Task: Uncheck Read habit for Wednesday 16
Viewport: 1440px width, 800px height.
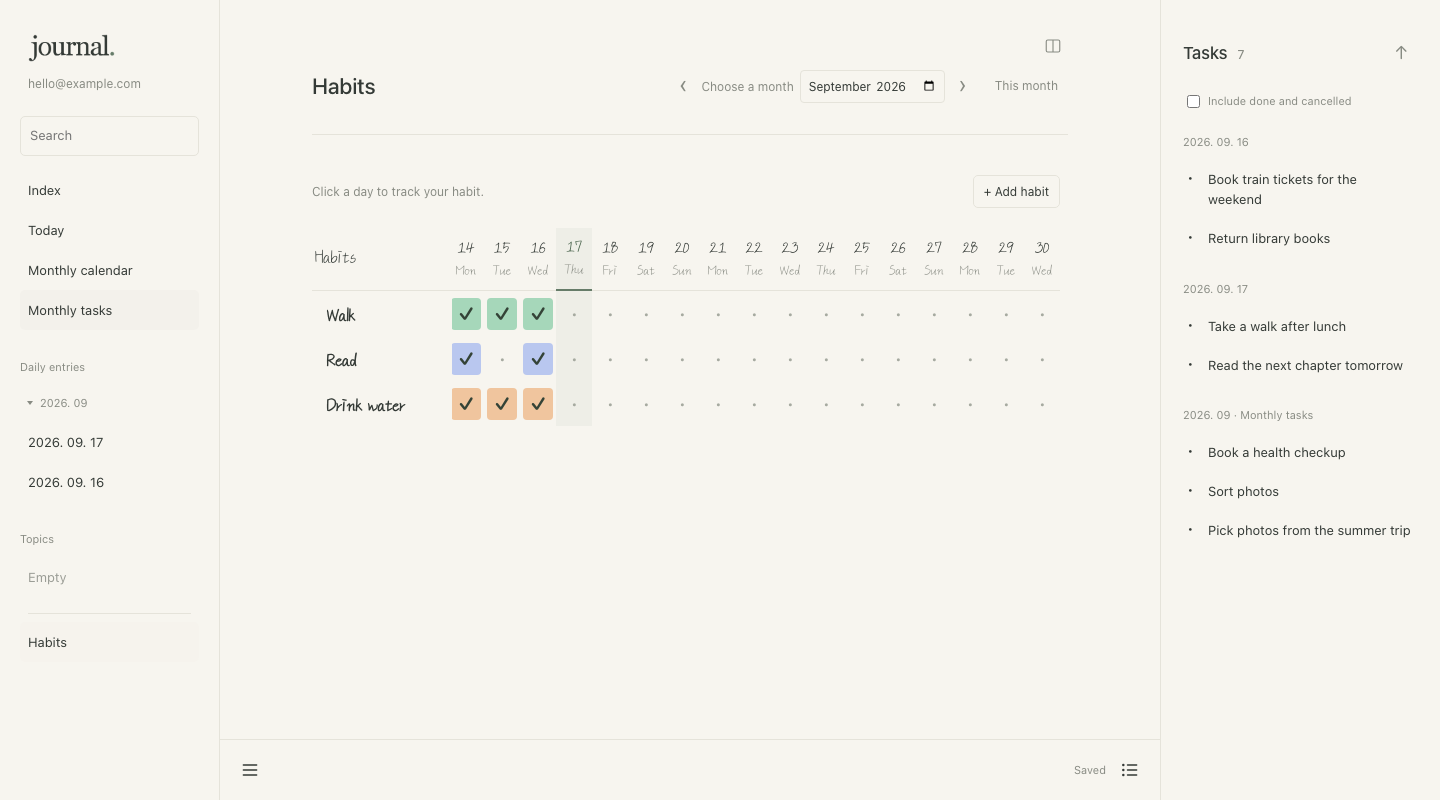Action: click(x=538, y=359)
